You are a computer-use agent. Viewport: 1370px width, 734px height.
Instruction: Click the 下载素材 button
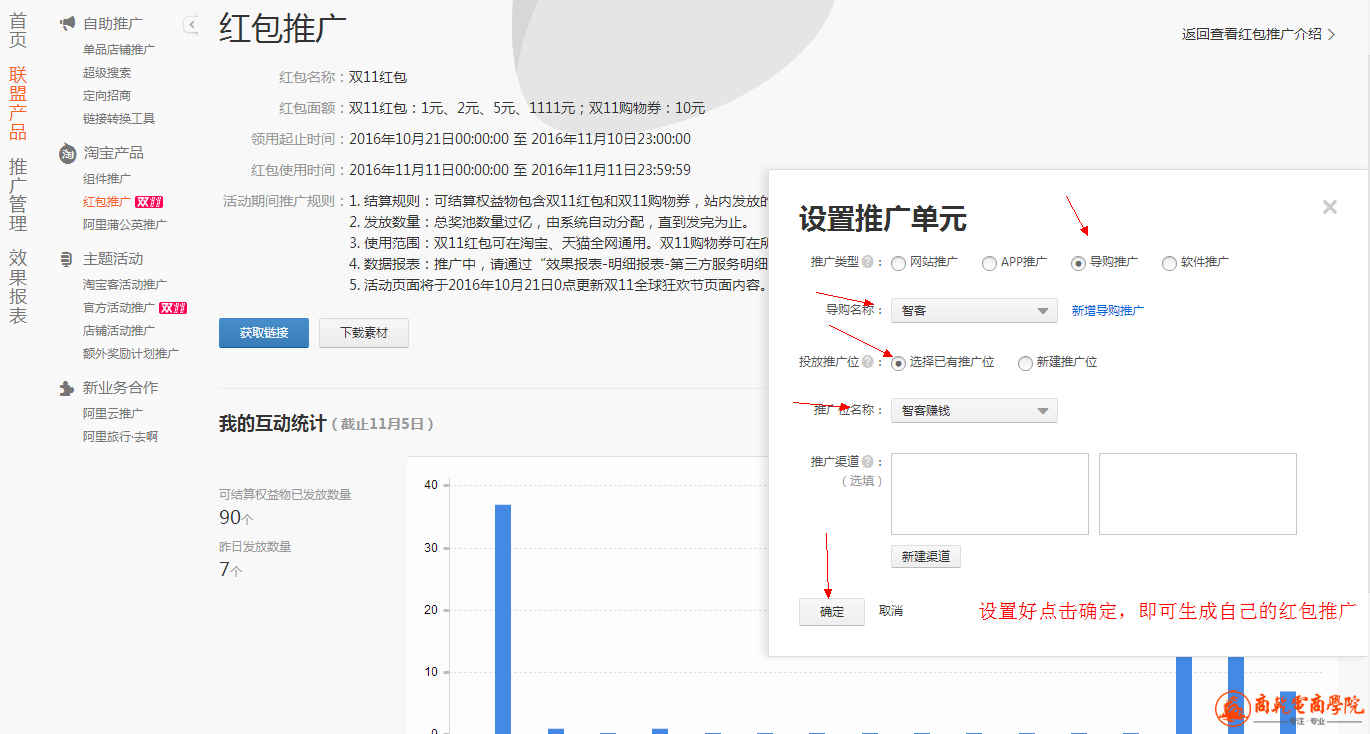click(364, 333)
